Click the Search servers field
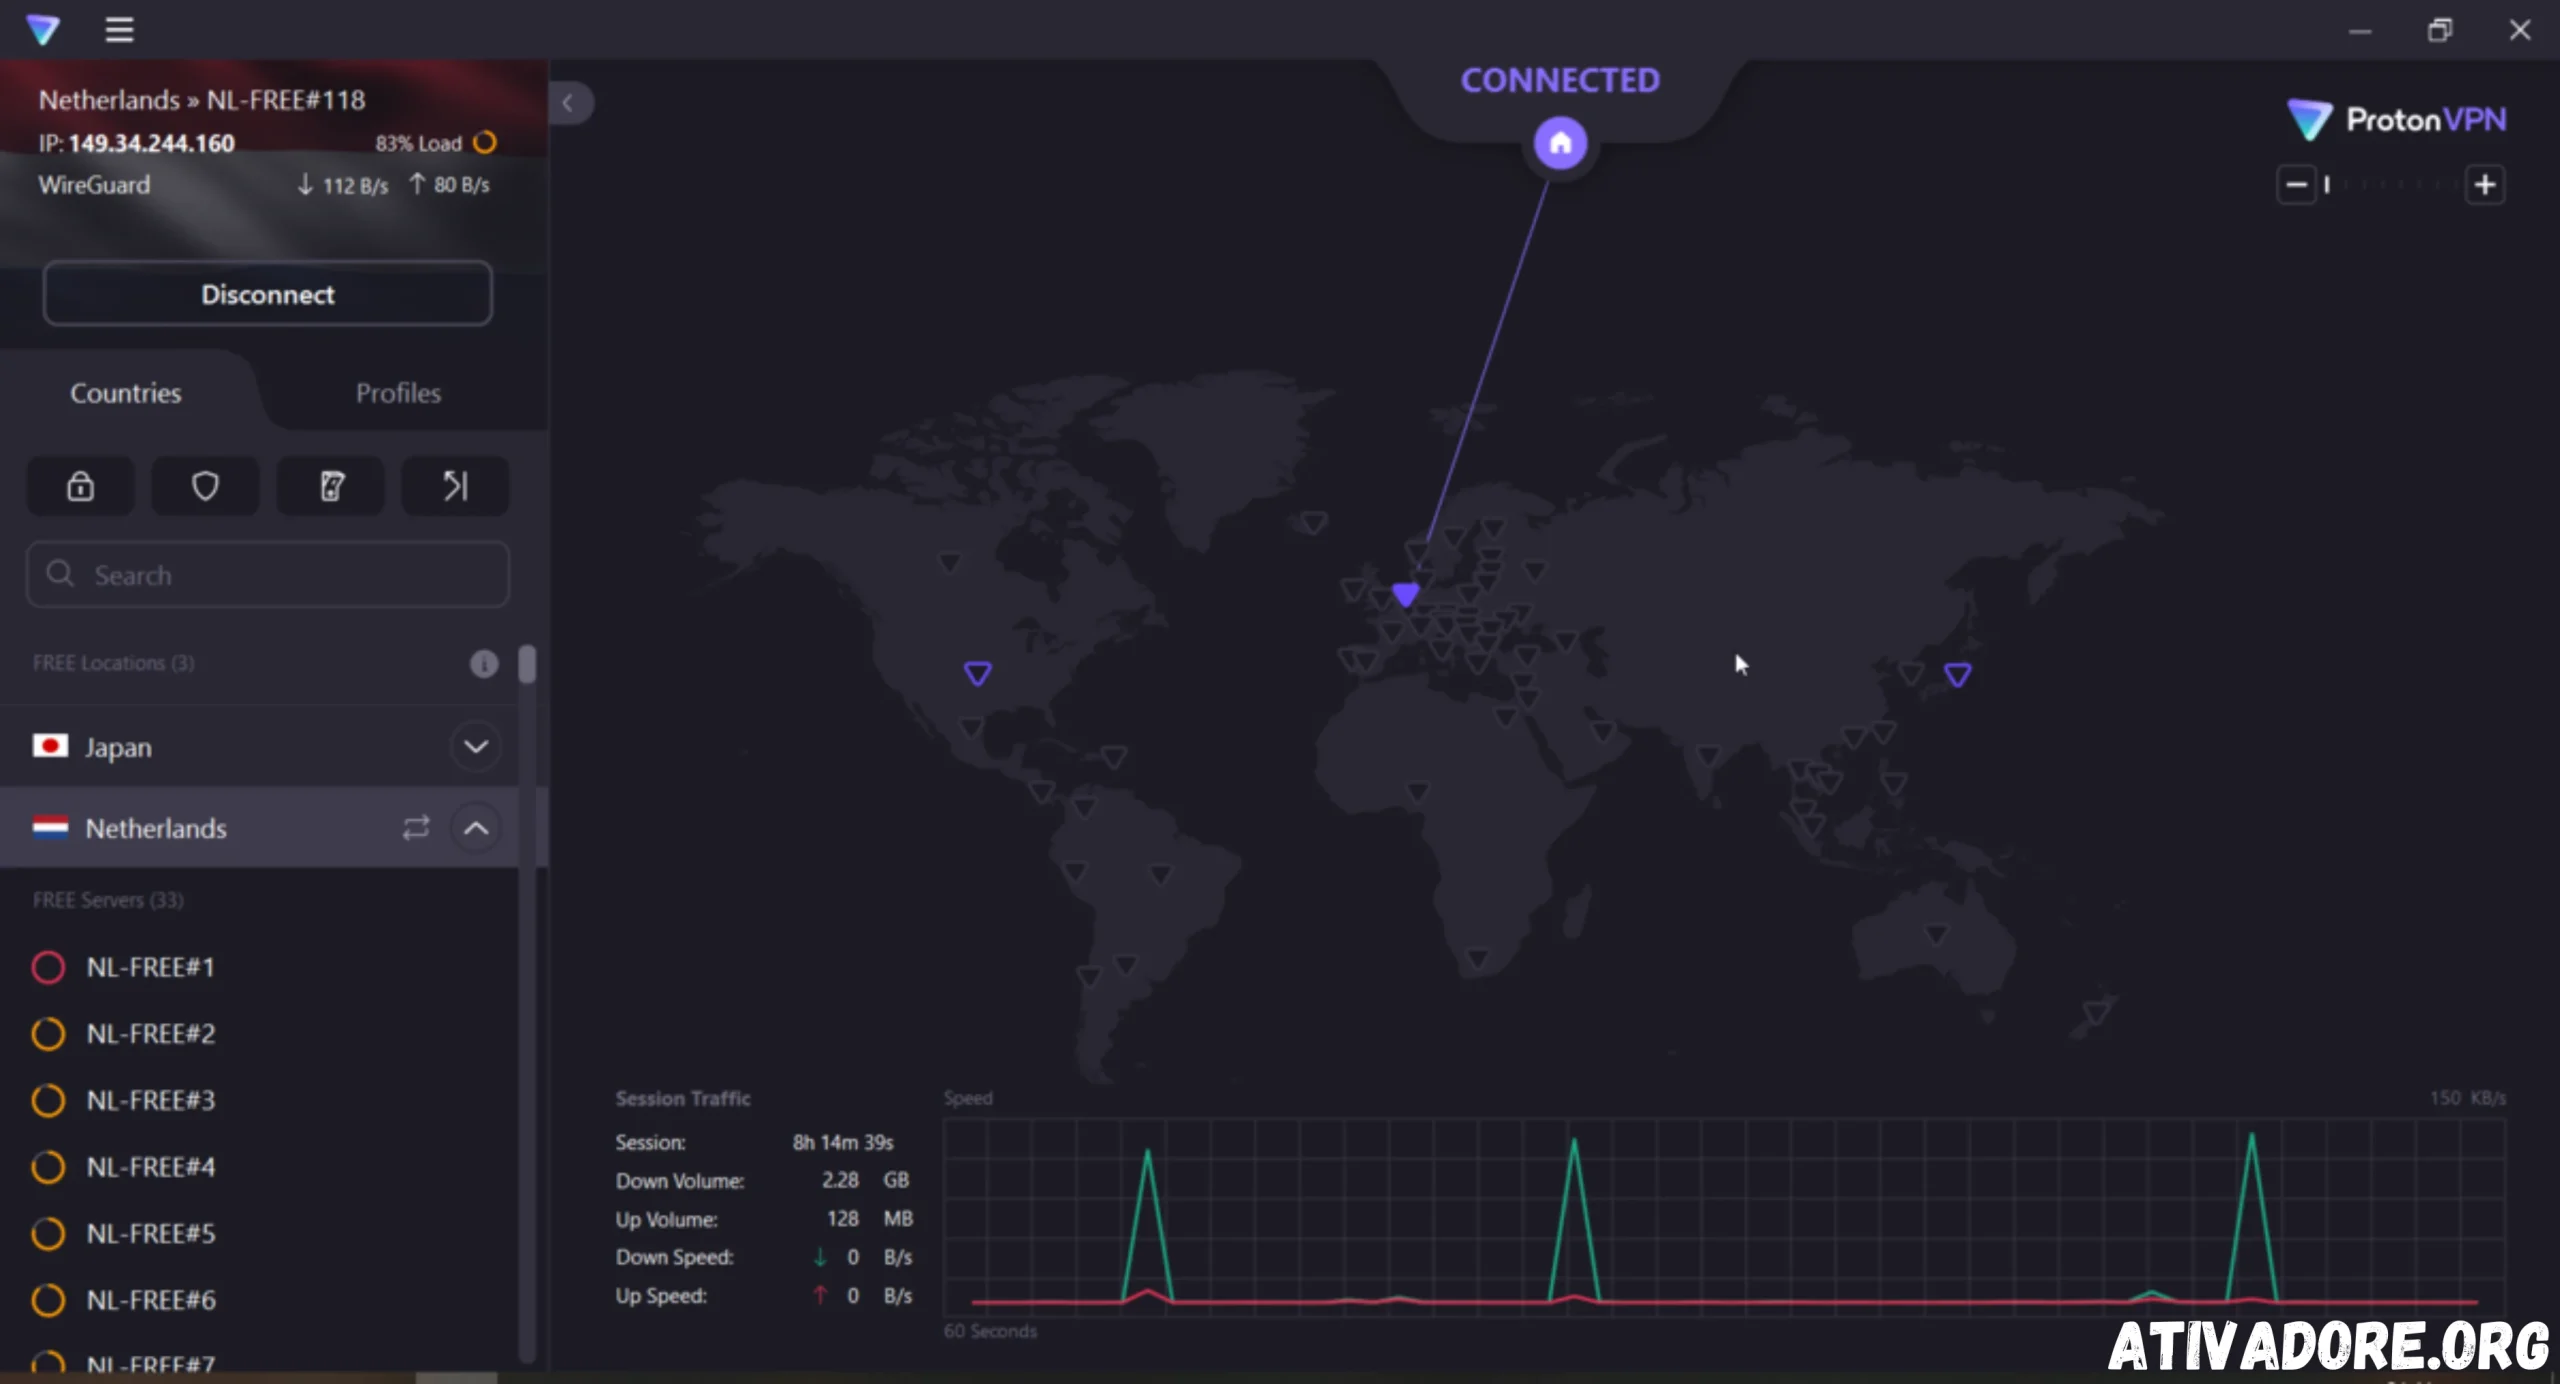 coord(268,575)
